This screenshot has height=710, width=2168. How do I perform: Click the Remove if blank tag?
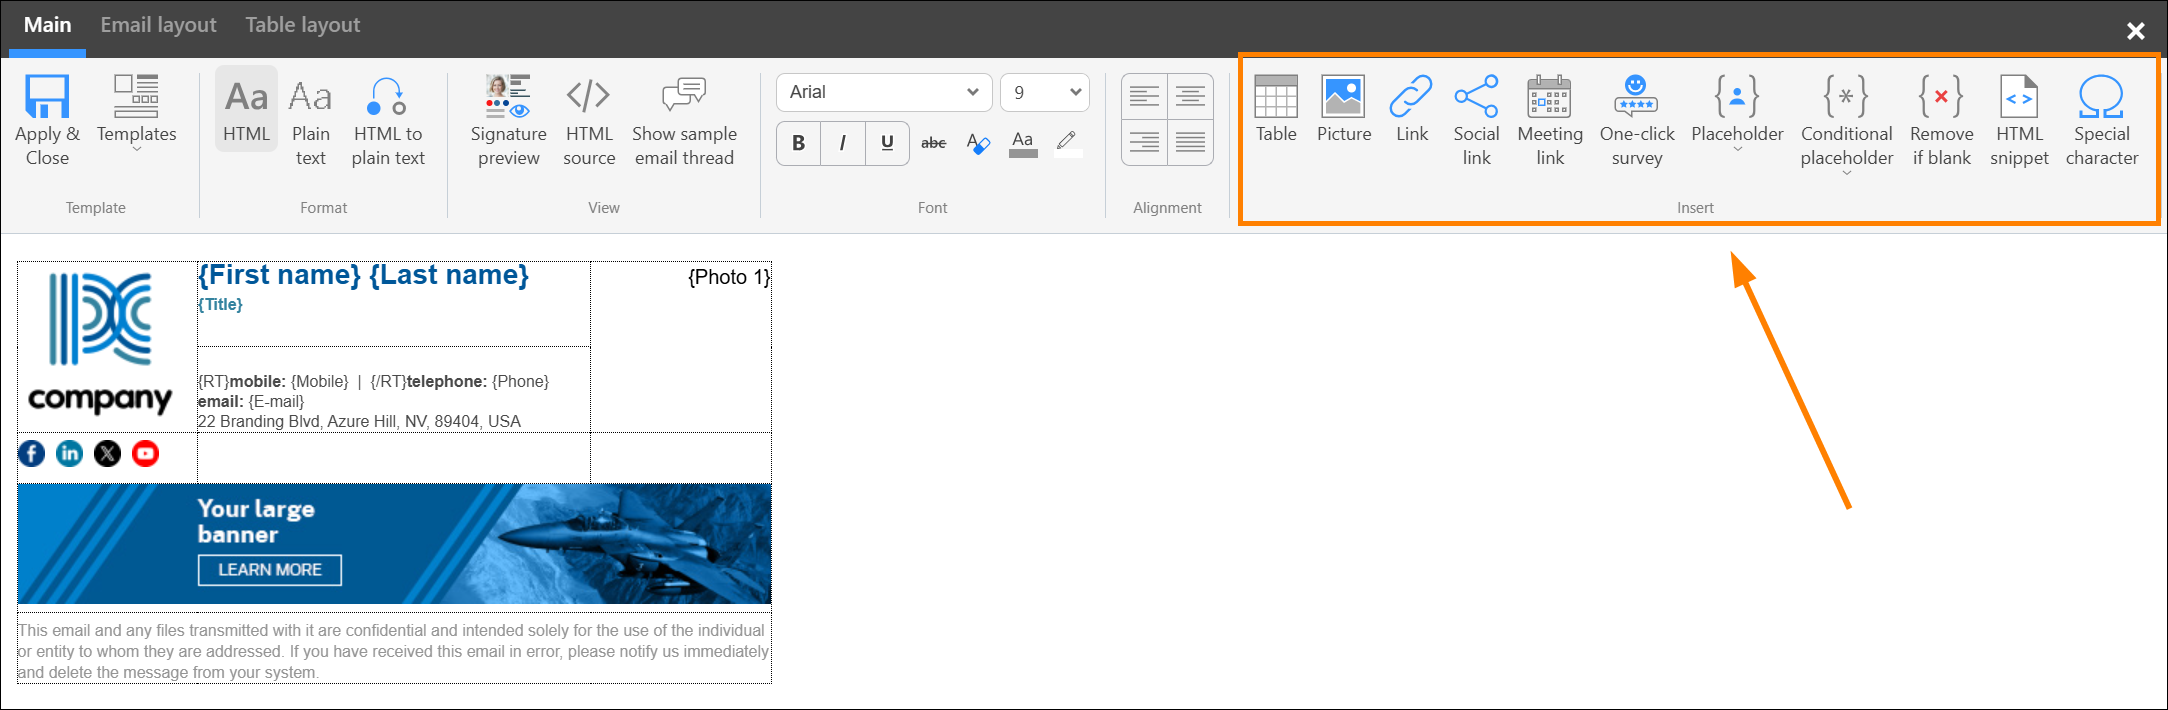[1941, 121]
